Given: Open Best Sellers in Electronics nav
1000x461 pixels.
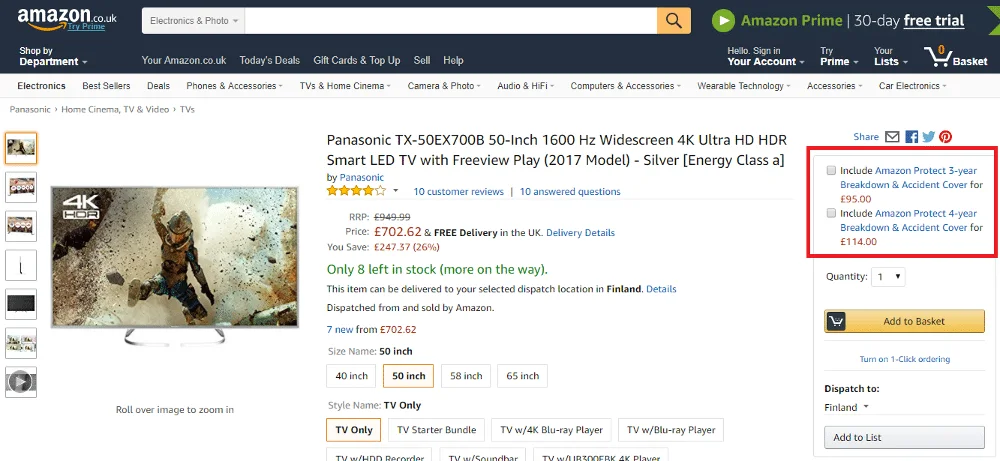Looking at the screenshot, I should tap(106, 86).
